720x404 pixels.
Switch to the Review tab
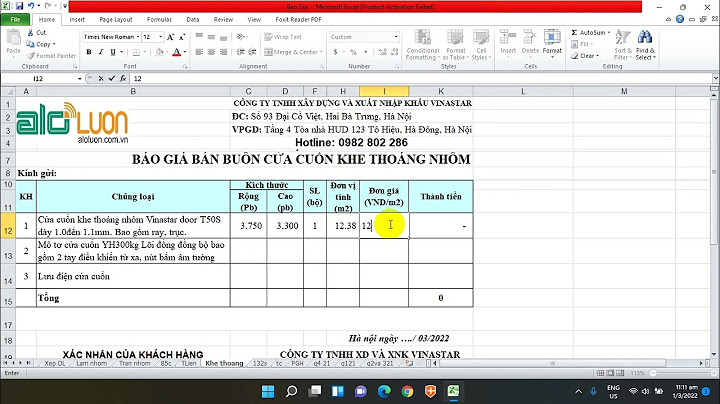[223, 19]
